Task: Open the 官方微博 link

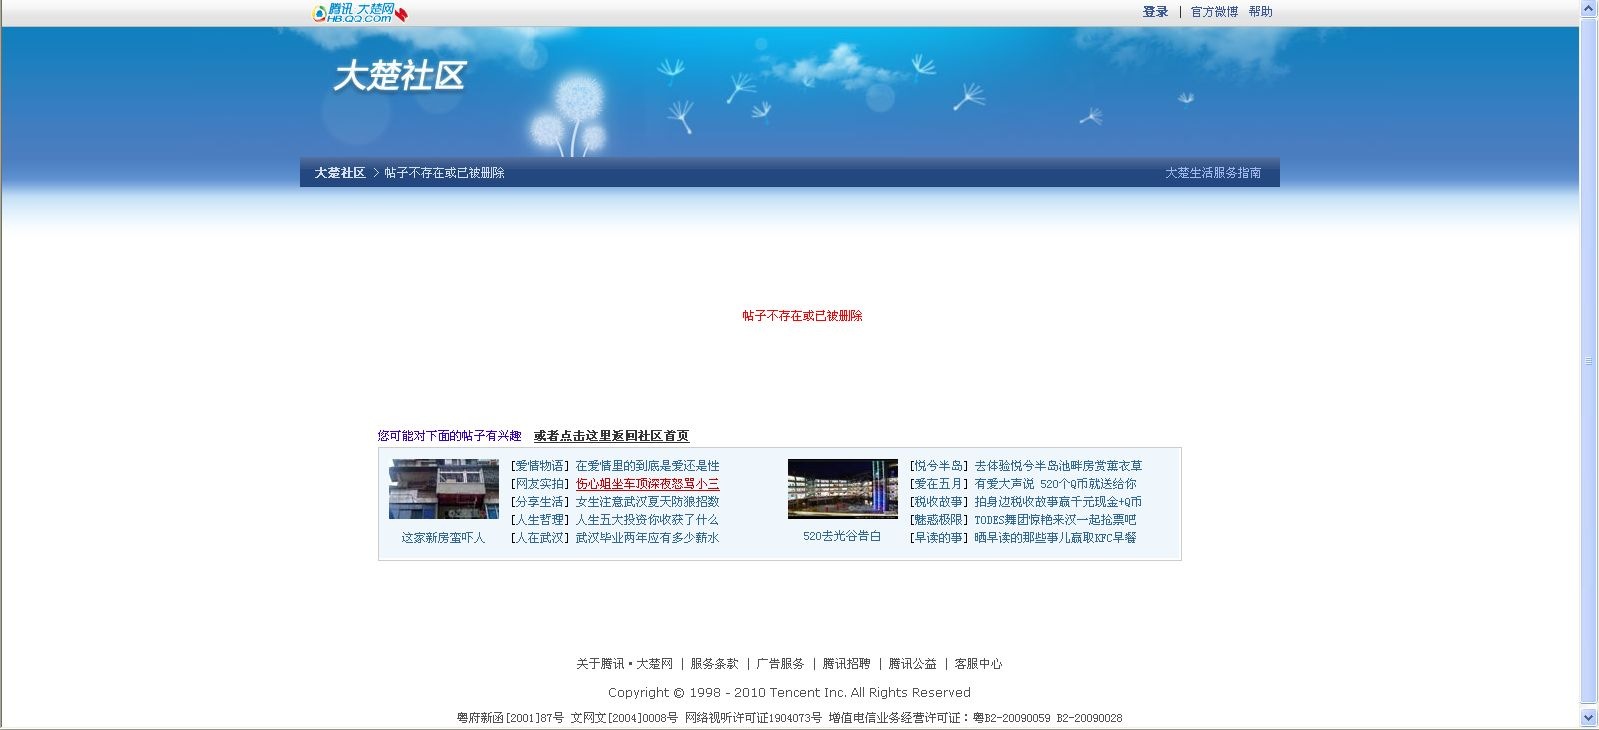Action: pyautogui.click(x=1214, y=12)
